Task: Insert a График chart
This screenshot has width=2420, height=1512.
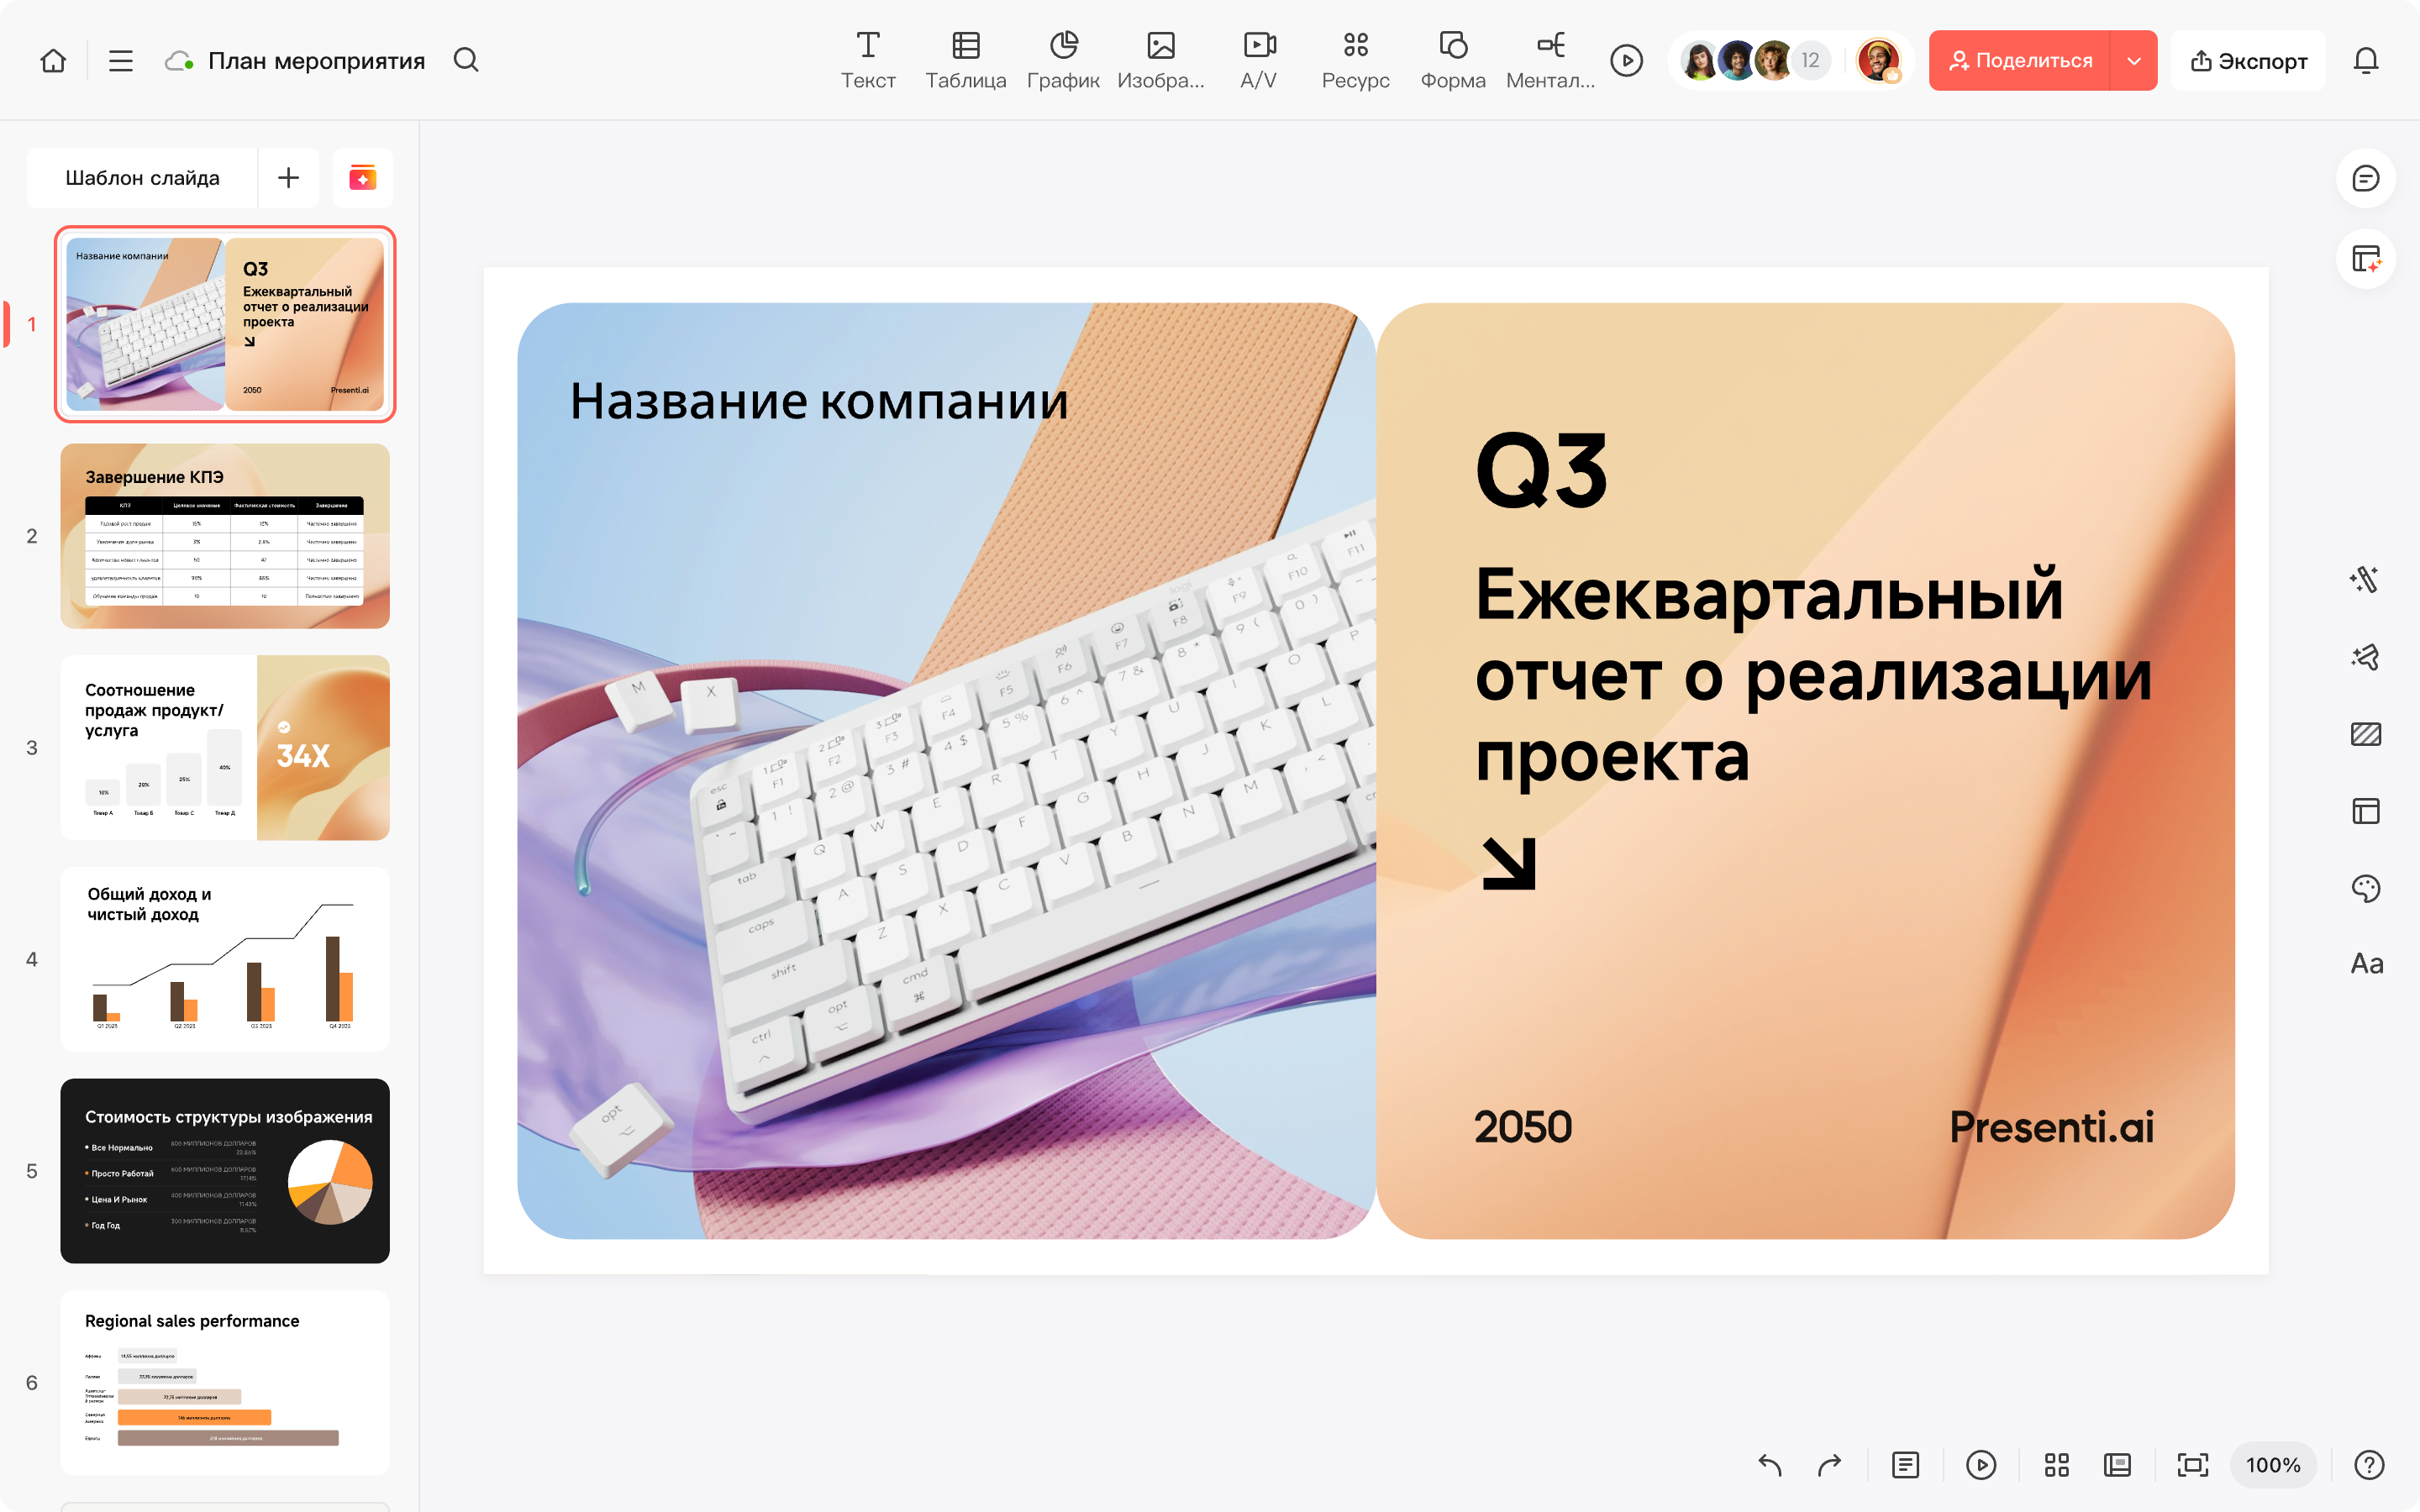Action: pyautogui.click(x=1063, y=59)
